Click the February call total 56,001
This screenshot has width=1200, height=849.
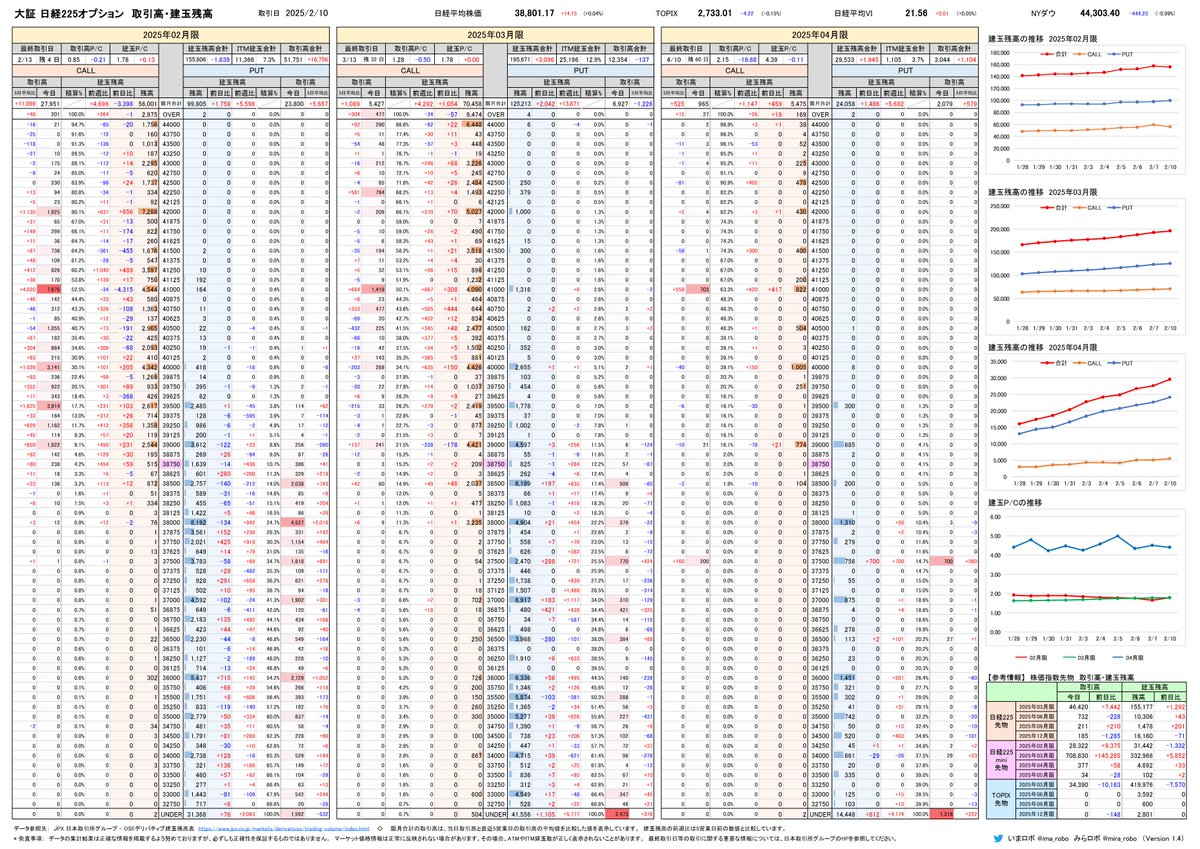[147, 103]
